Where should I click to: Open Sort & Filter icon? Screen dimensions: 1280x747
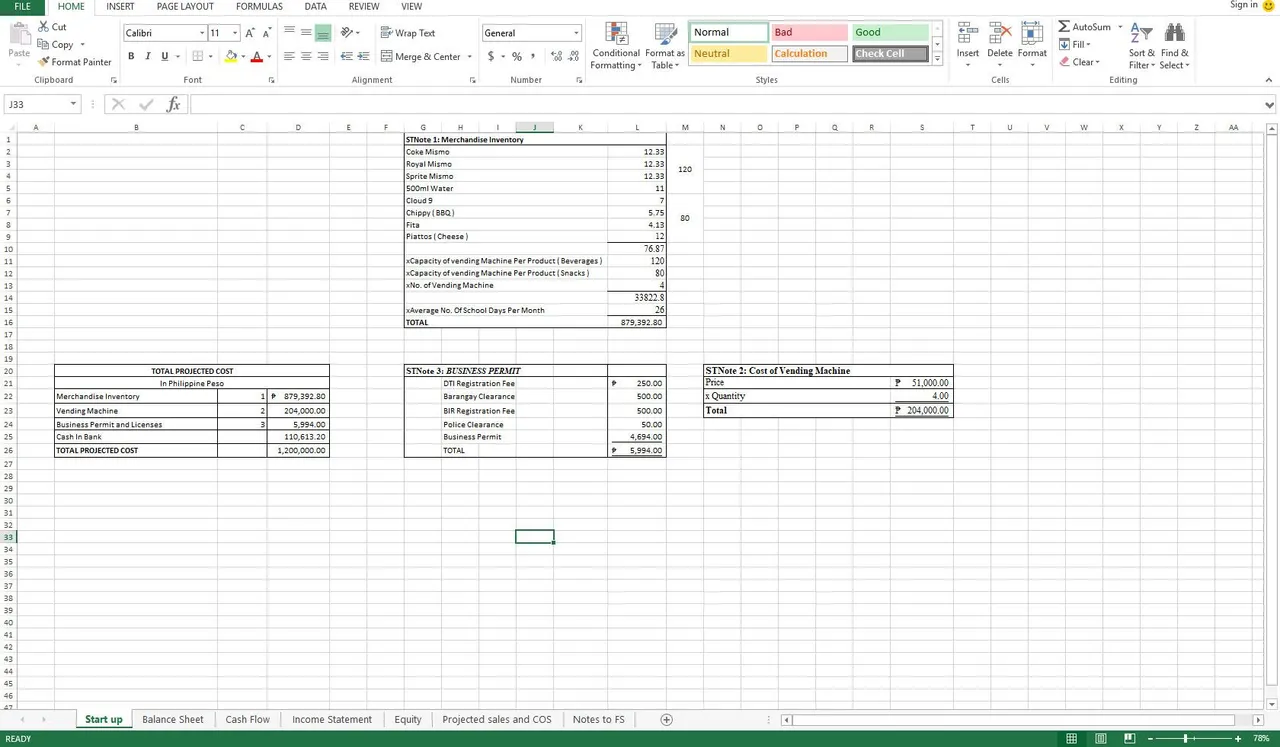[x=1141, y=33]
